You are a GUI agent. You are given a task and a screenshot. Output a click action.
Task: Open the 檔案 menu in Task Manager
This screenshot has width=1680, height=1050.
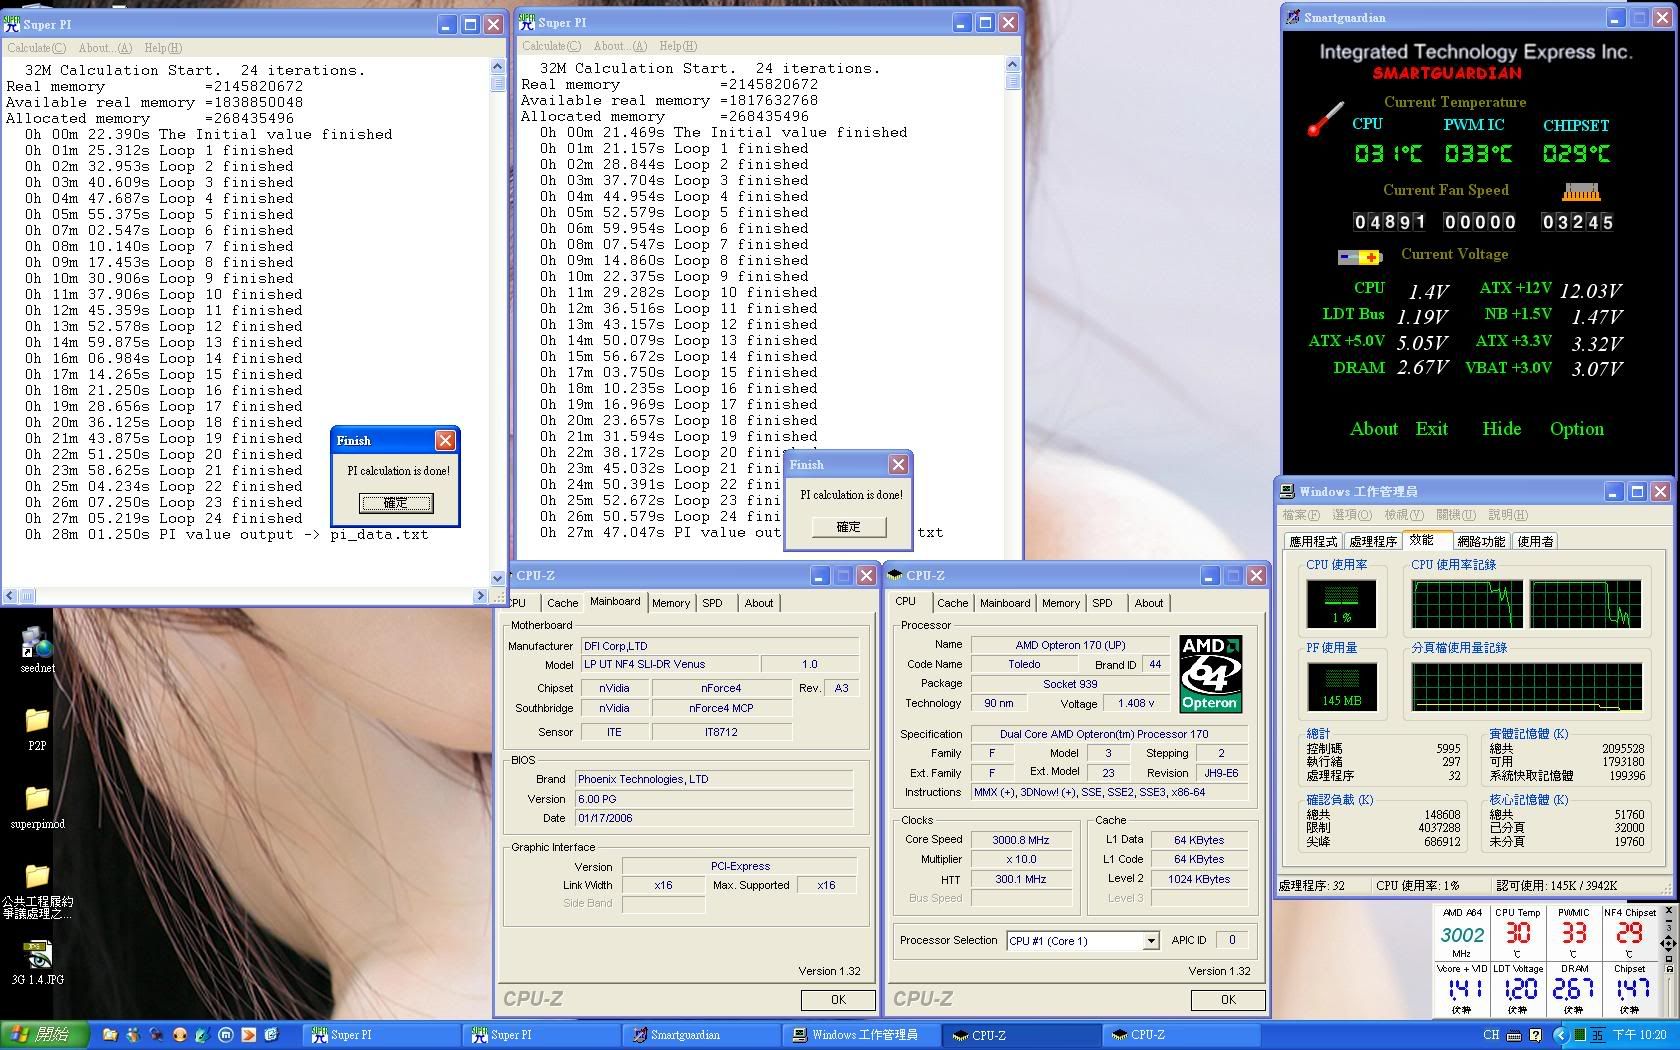(x=1300, y=515)
